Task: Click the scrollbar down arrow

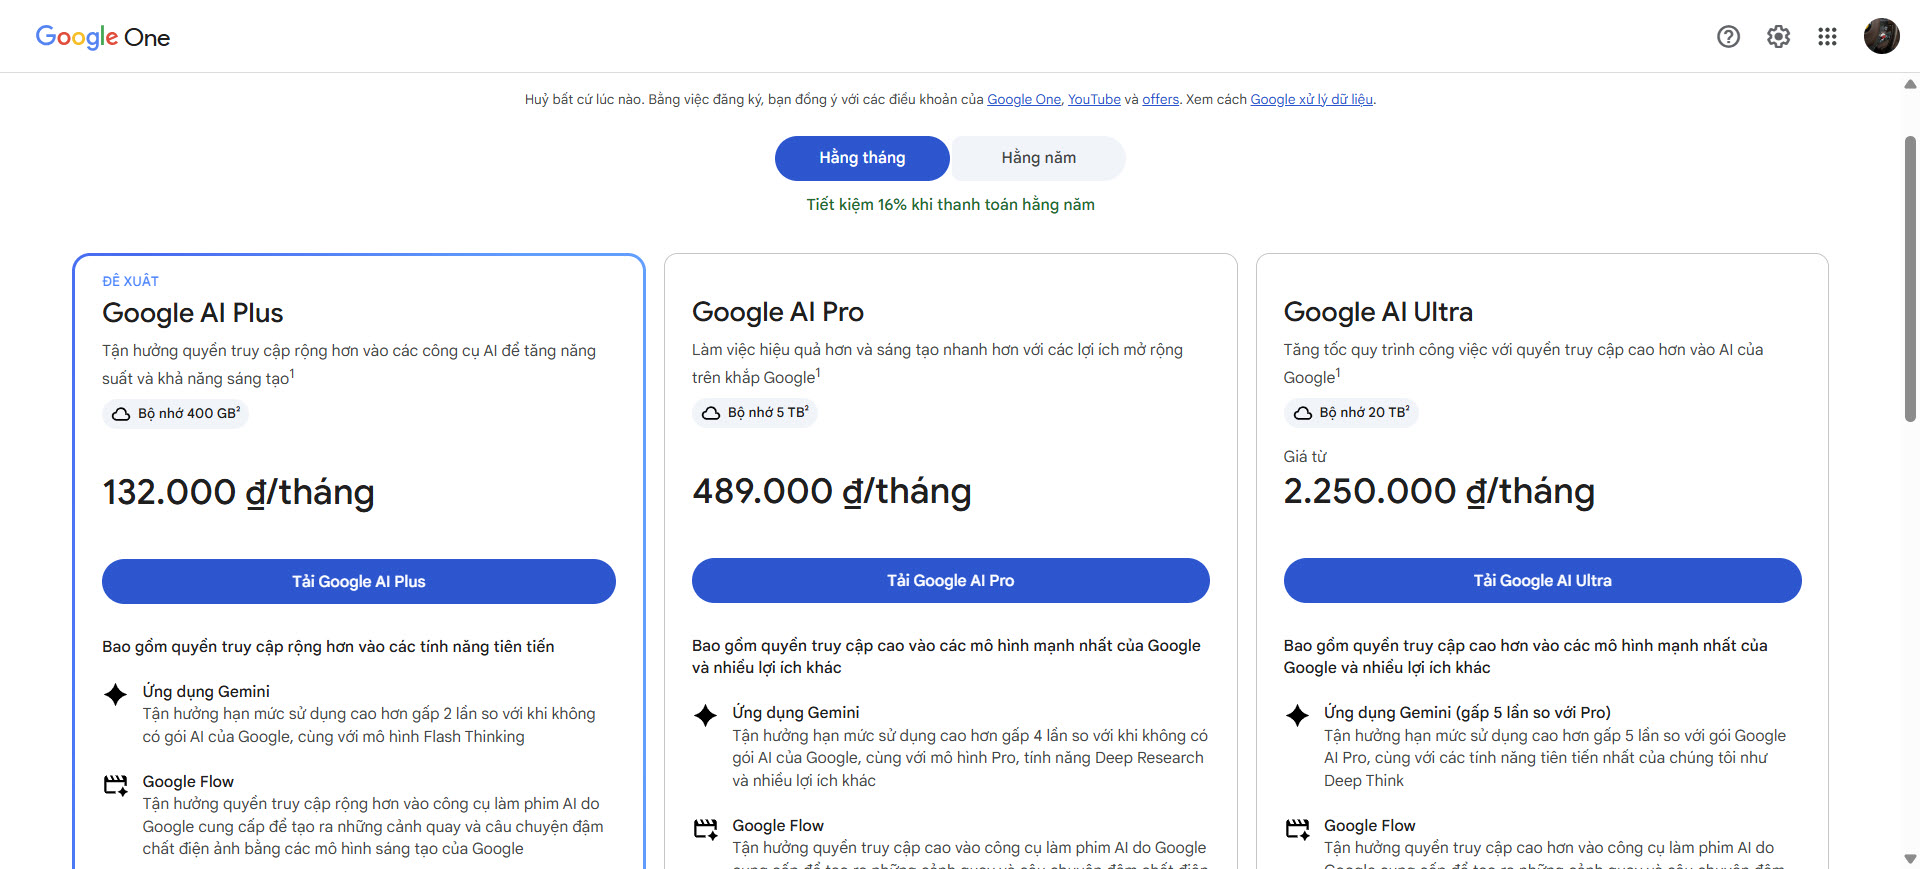Action: click(x=1910, y=859)
